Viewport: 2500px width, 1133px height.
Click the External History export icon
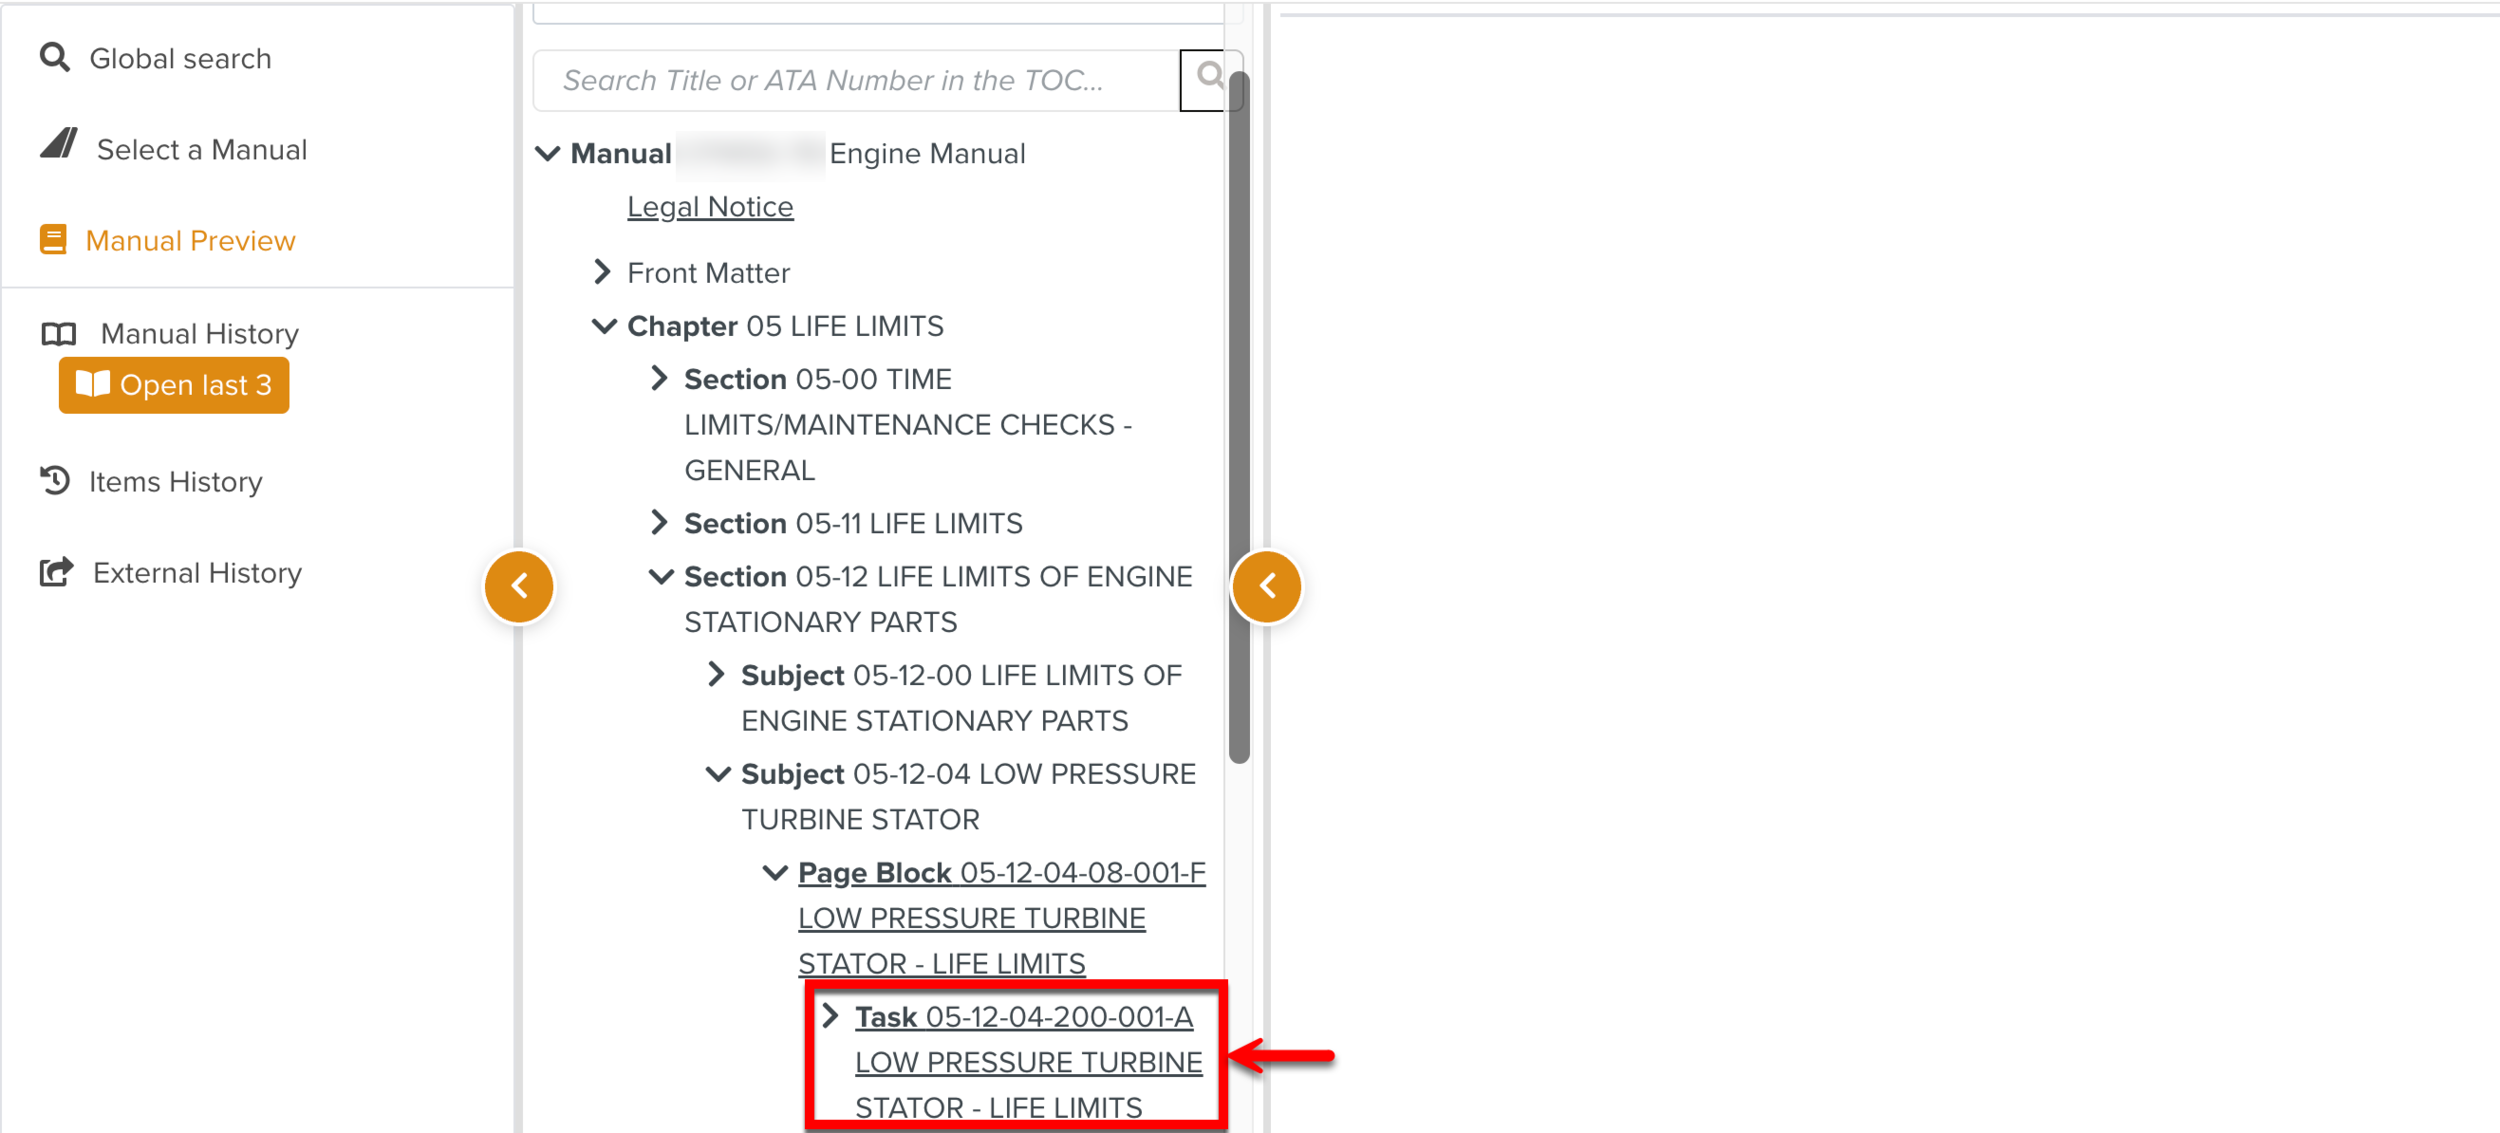(x=55, y=572)
